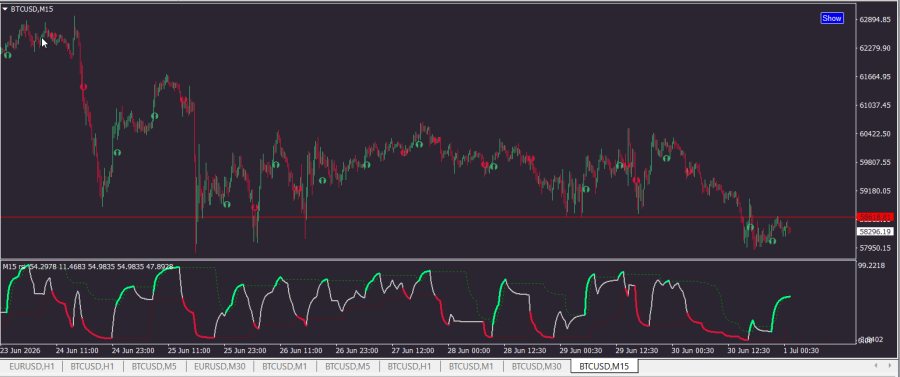Click the 28 Jun 12:30 time label

pyautogui.click(x=524, y=351)
